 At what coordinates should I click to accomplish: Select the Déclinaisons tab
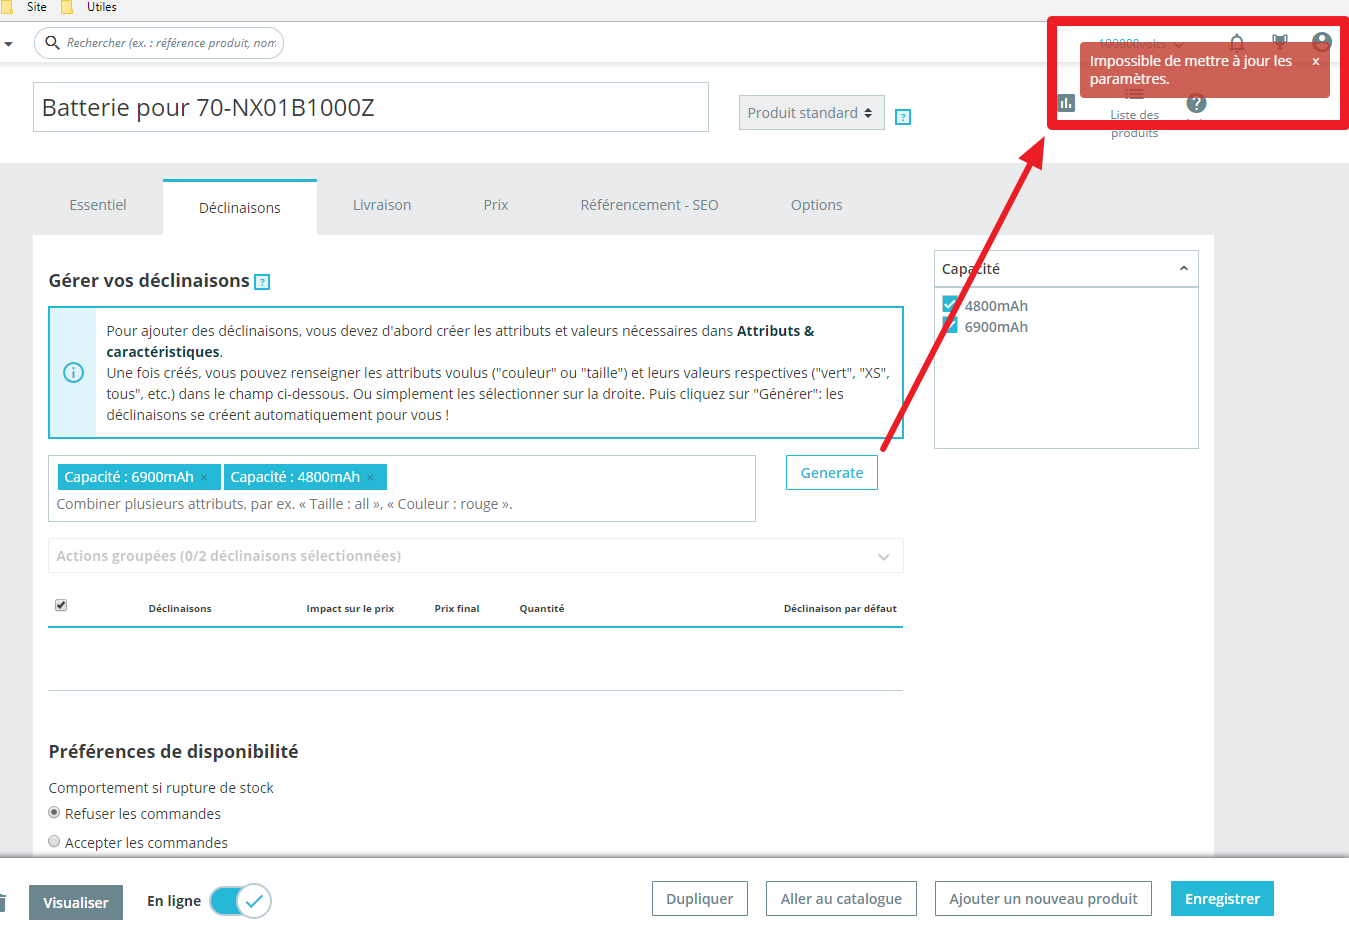tap(240, 208)
